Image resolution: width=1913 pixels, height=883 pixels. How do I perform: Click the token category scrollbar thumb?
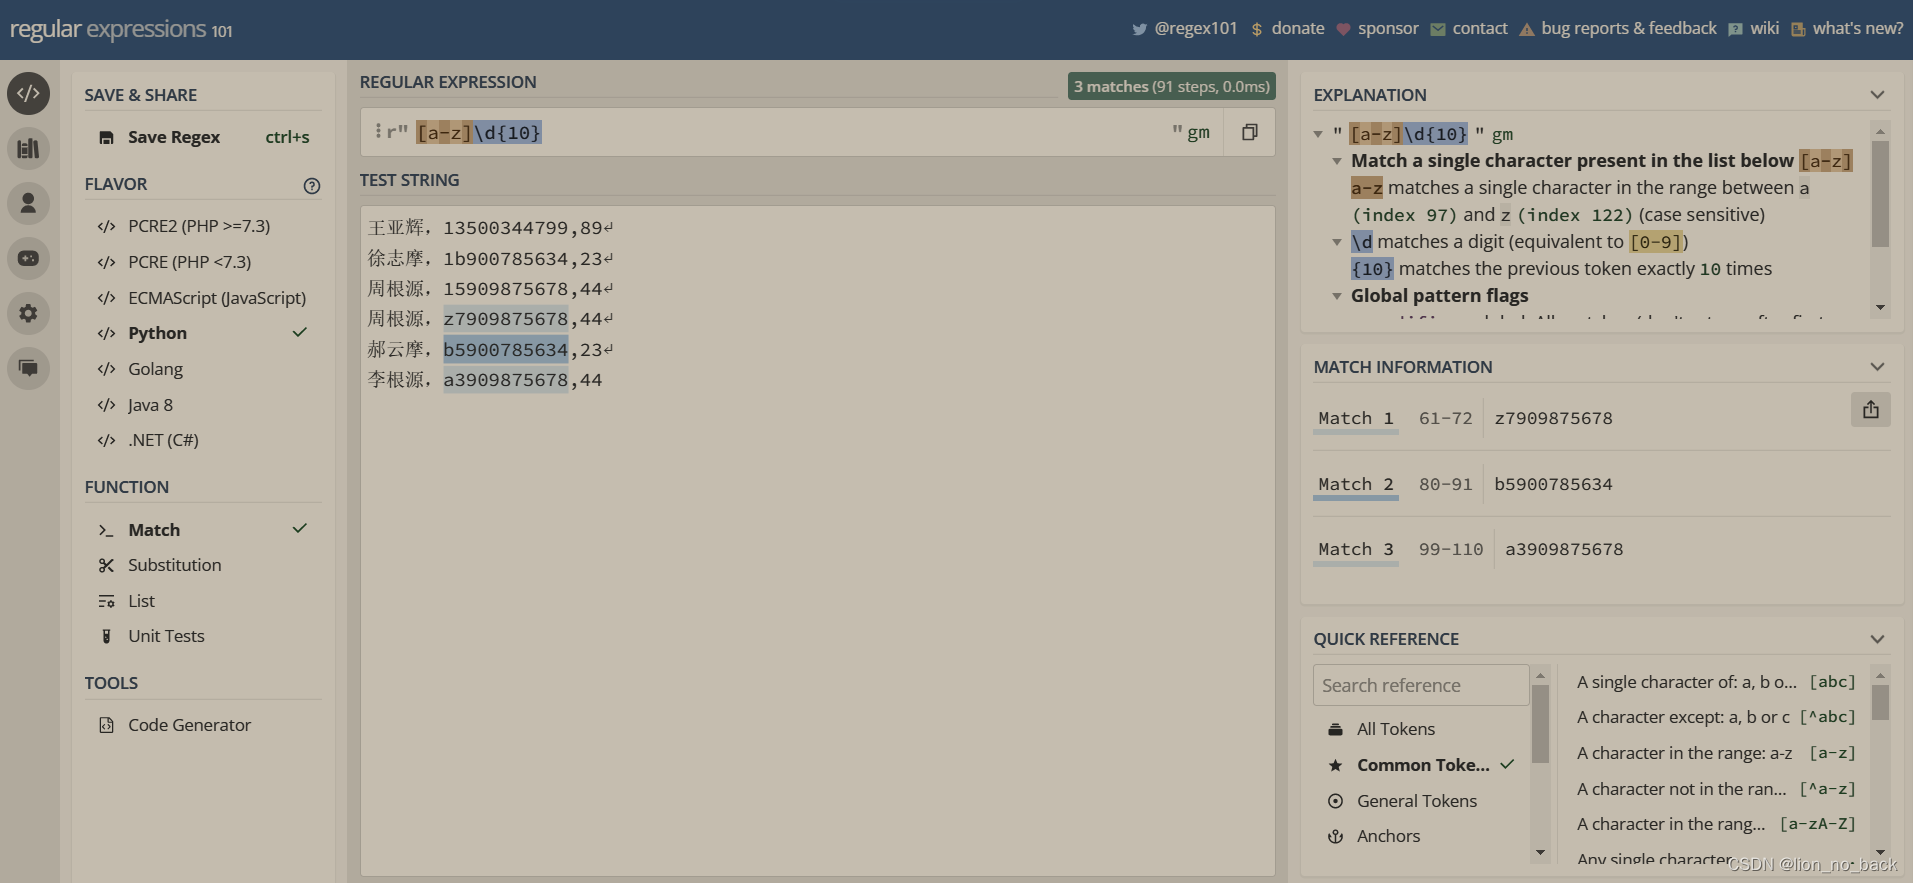coord(1540,723)
